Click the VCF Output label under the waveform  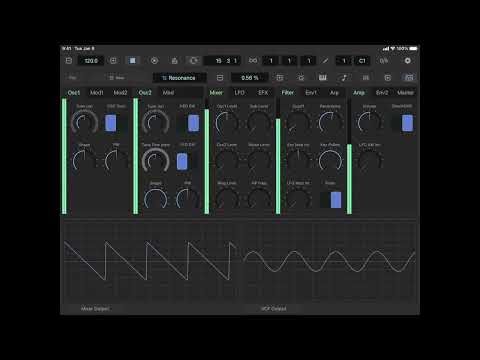pyautogui.click(x=273, y=309)
